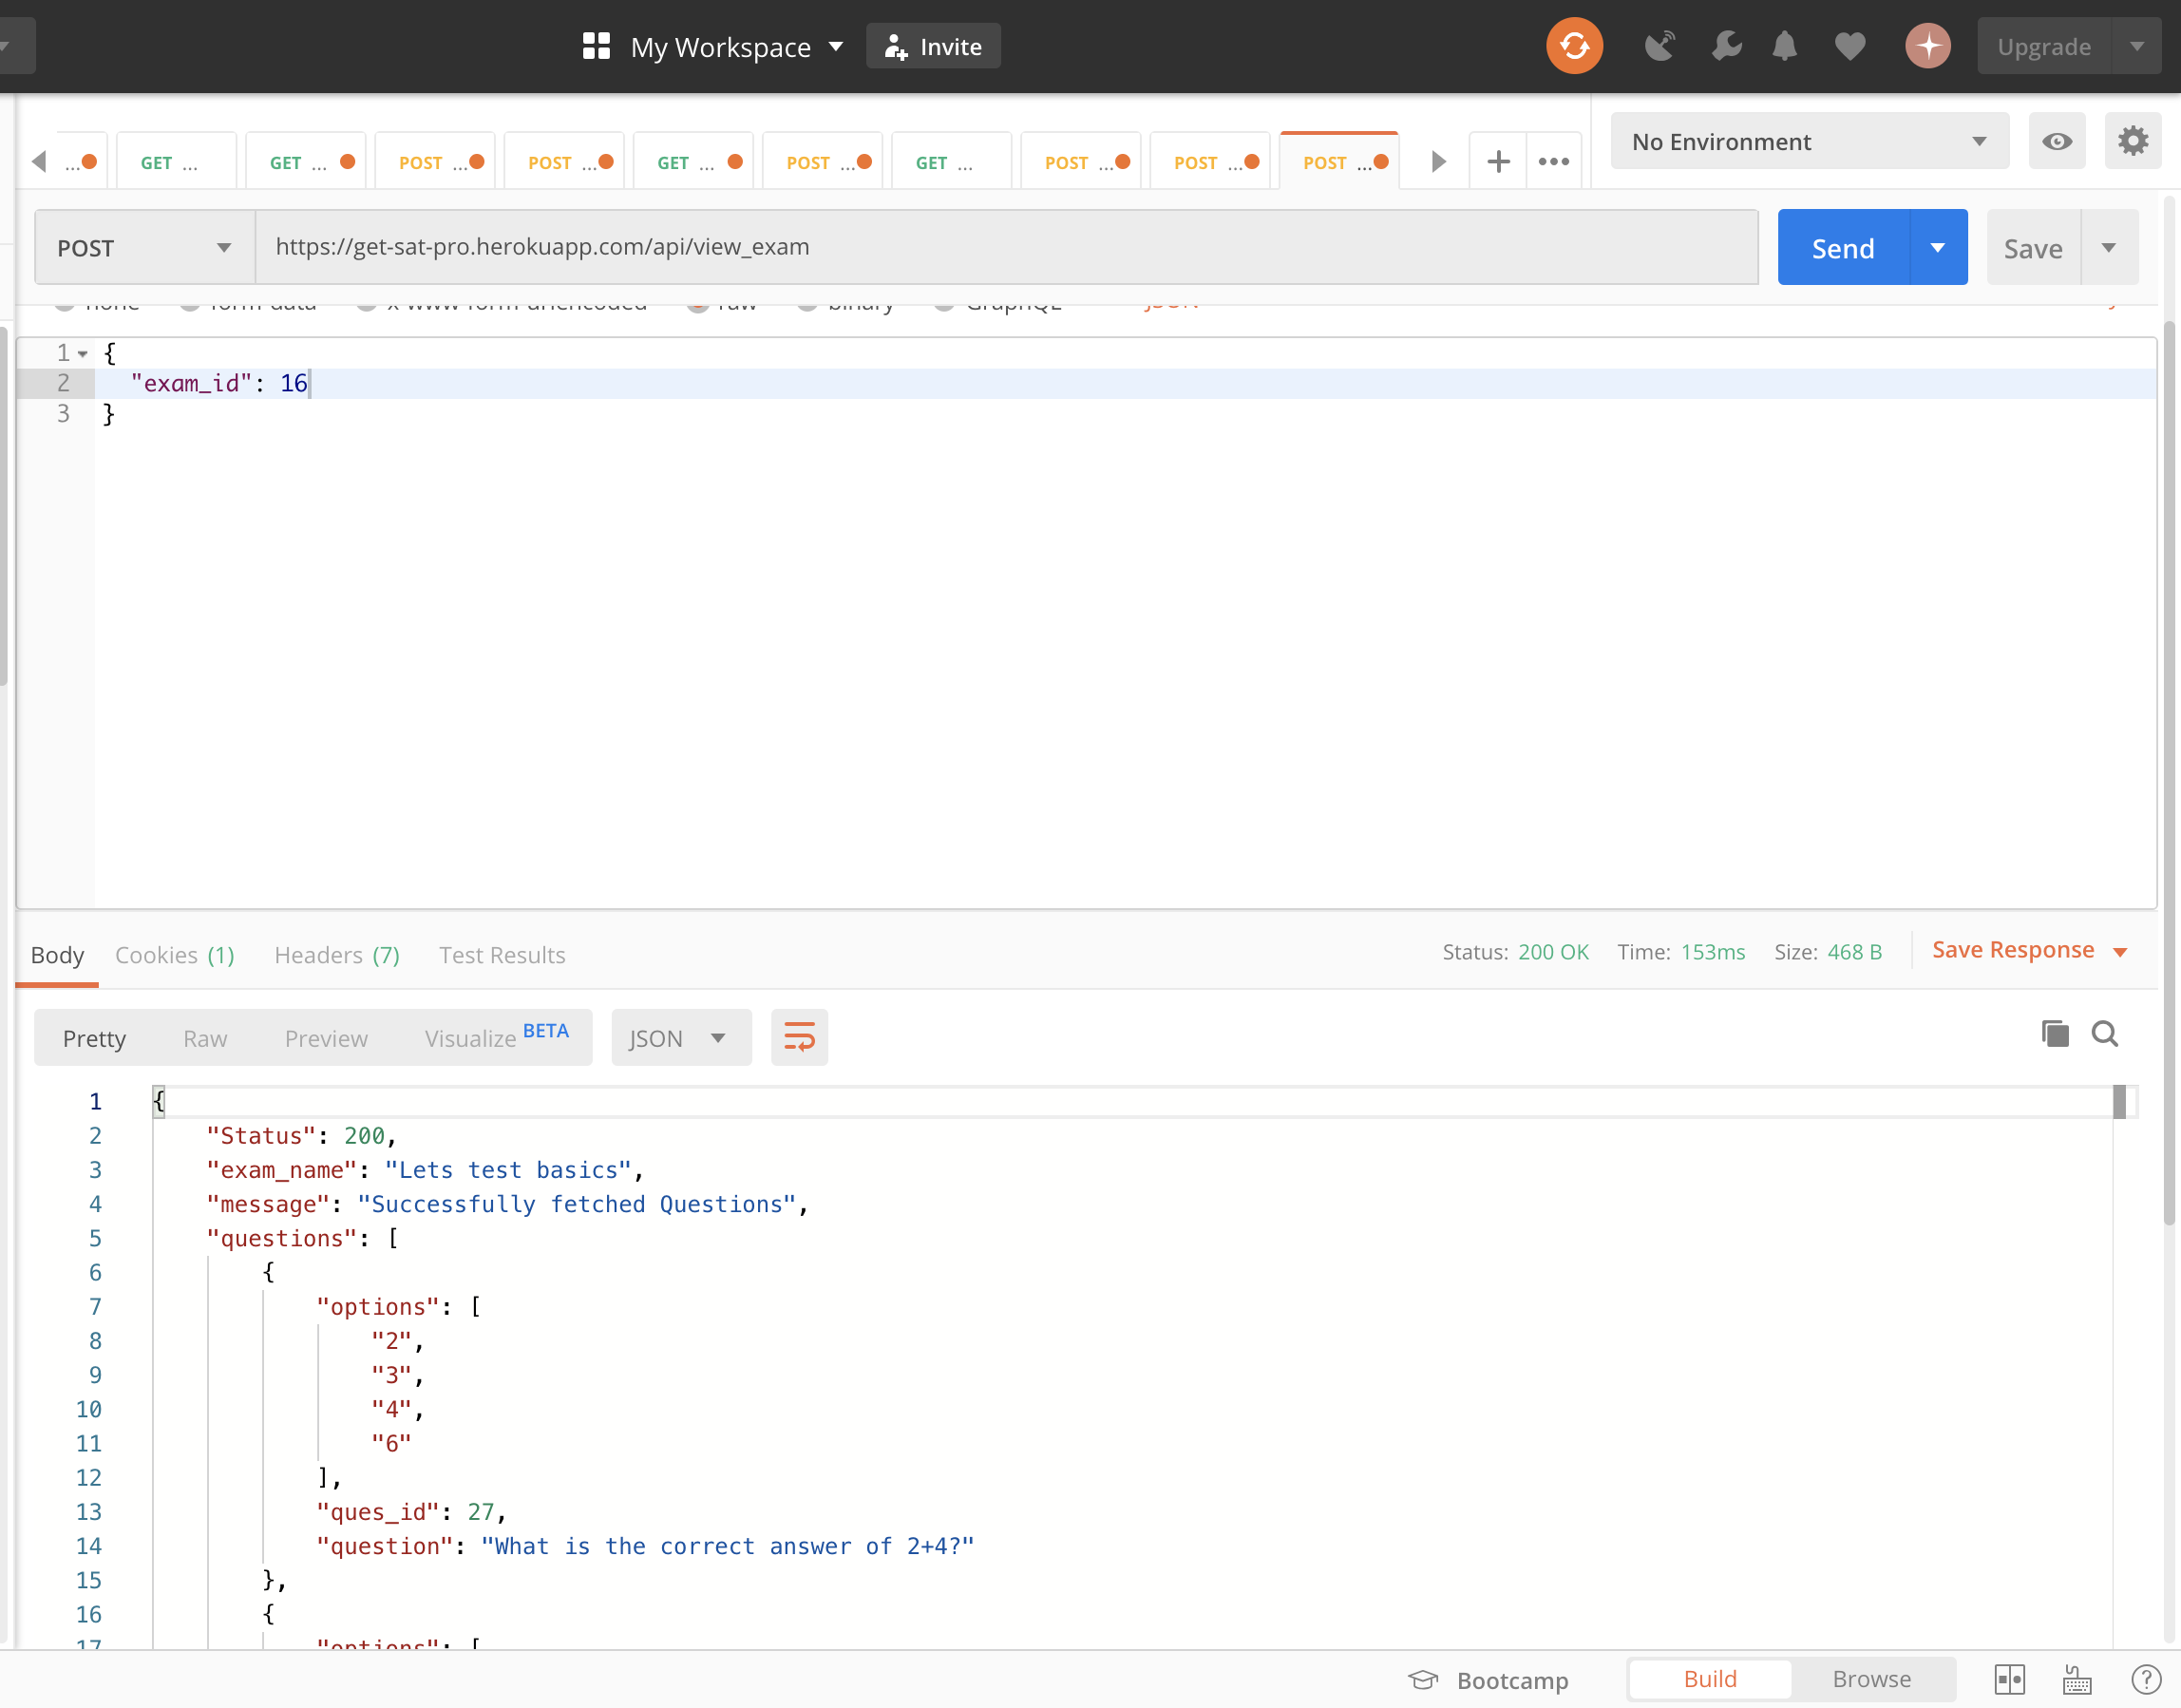Screen dimensions: 2181x1708
Task: Click the 153ms response time
Action: 1712,951
